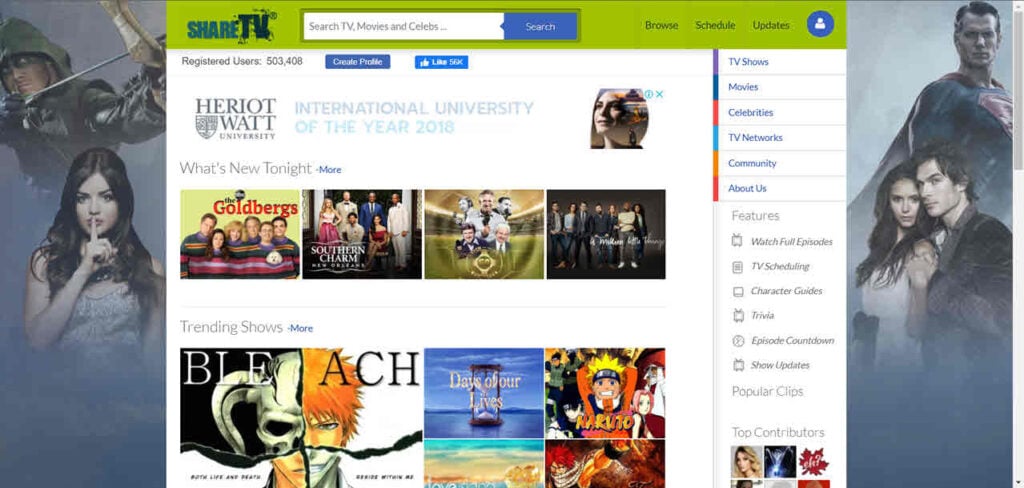The image size is (1024, 488).
Task: Click More next to Trending Shows
Action: (x=301, y=329)
